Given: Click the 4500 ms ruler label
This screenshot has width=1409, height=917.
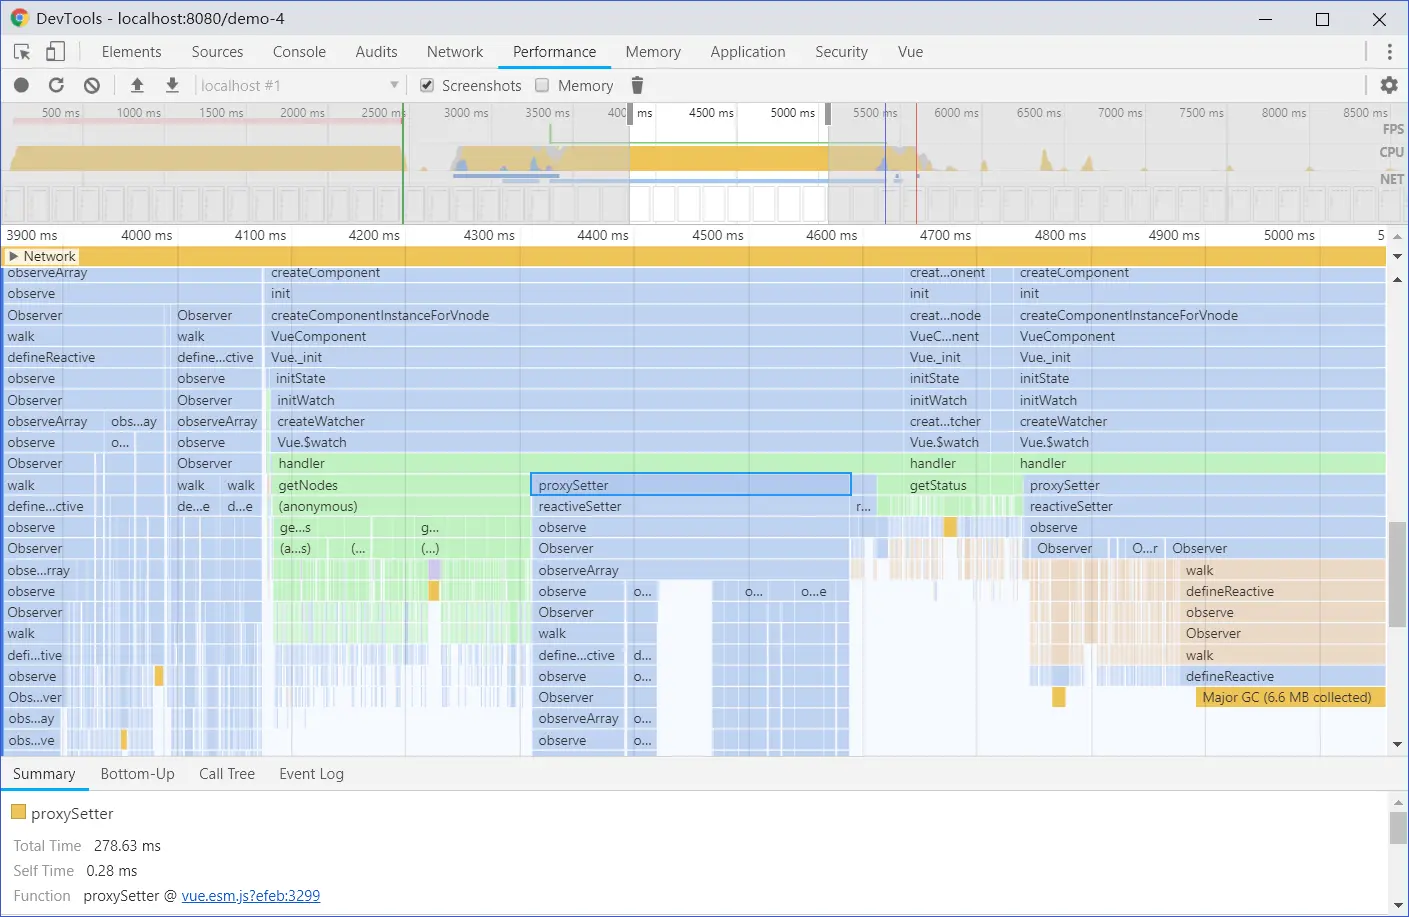Looking at the screenshot, I should tap(718, 235).
